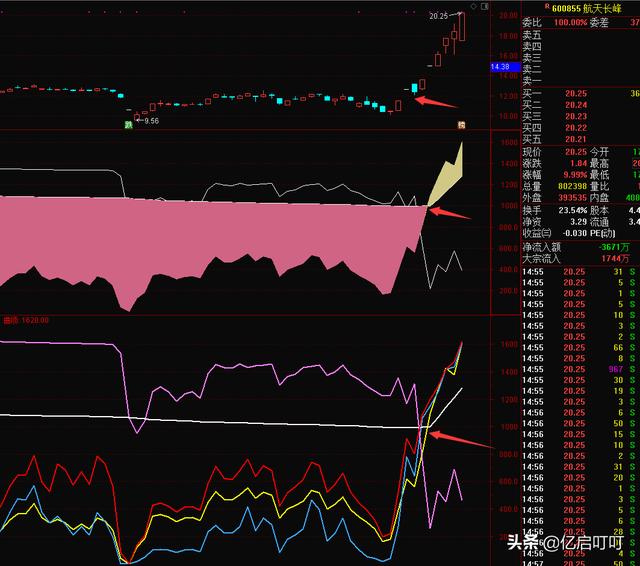Click the 买五 bid price 20.21
The image size is (640, 566).
[576, 139]
